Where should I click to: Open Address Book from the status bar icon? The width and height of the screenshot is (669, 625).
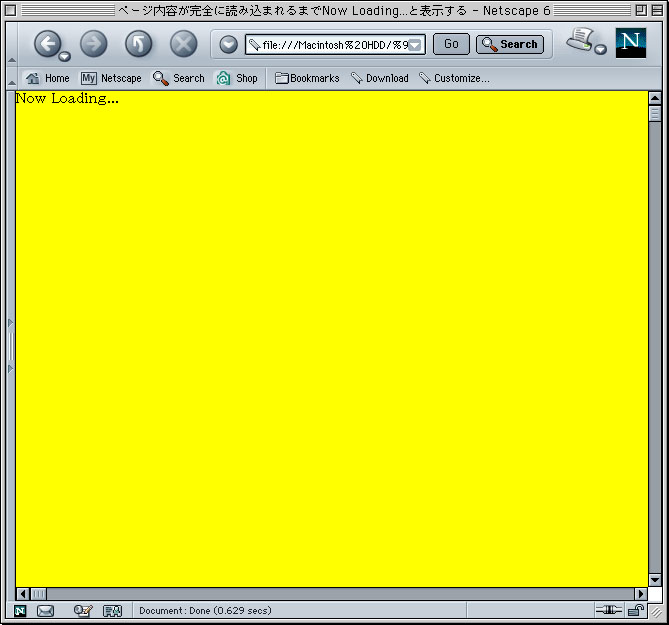coord(113,611)
